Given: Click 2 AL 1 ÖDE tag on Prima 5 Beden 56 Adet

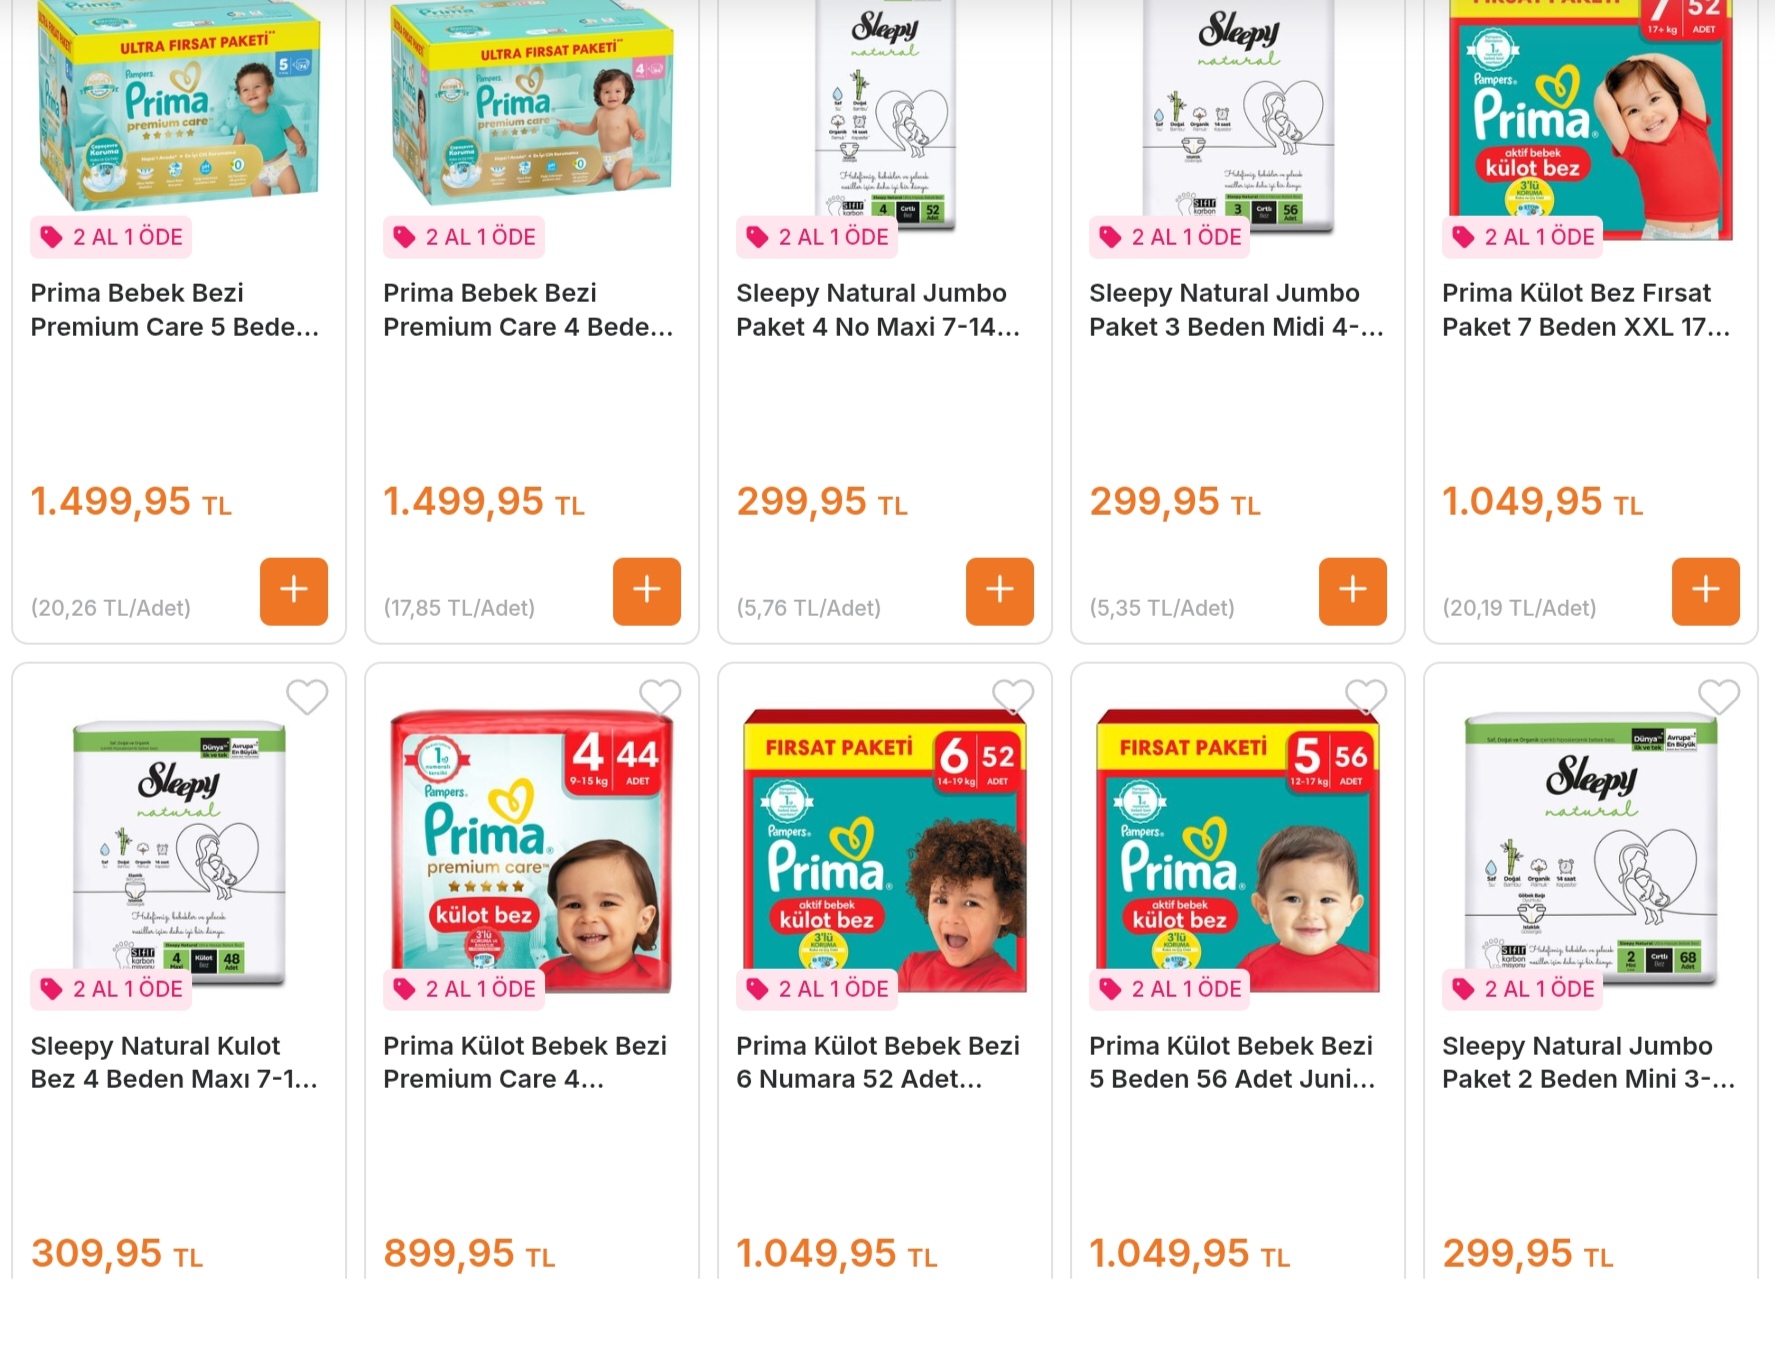Looking at the screenshot, I should [1170, 989].
